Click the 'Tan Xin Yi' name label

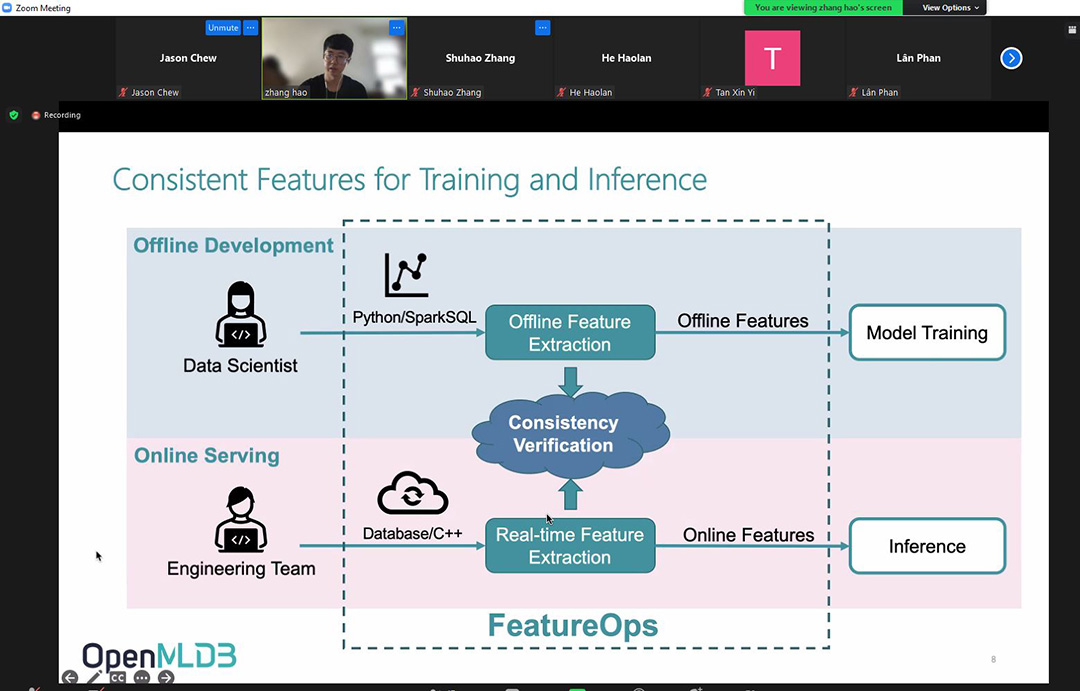coord(735,92)
